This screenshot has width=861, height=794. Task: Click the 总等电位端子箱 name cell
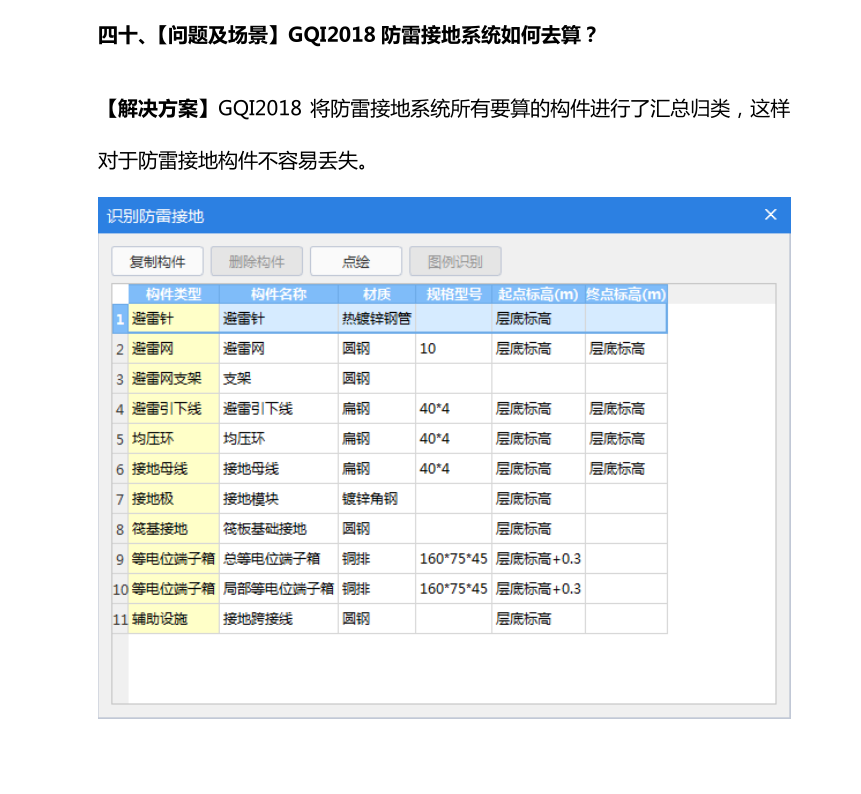tap(278, 559)
